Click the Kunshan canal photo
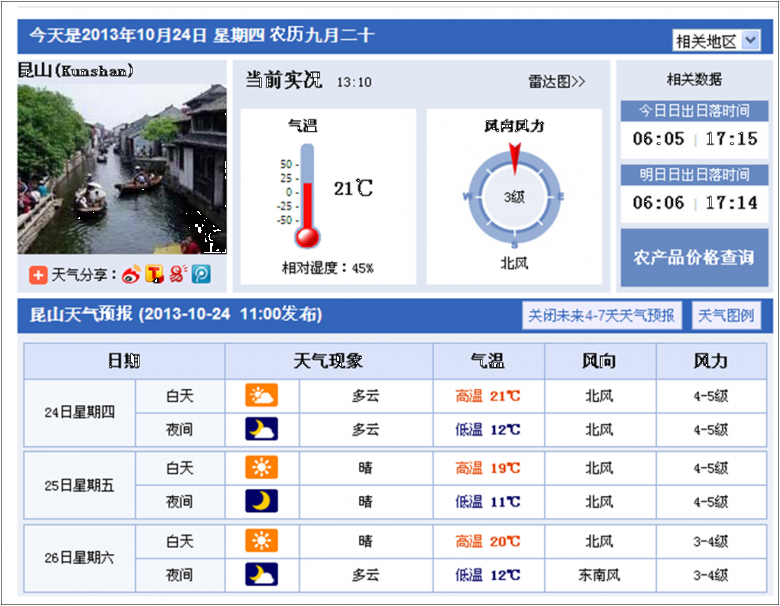The width and height of the screenshot is (780, 606). 122,169
